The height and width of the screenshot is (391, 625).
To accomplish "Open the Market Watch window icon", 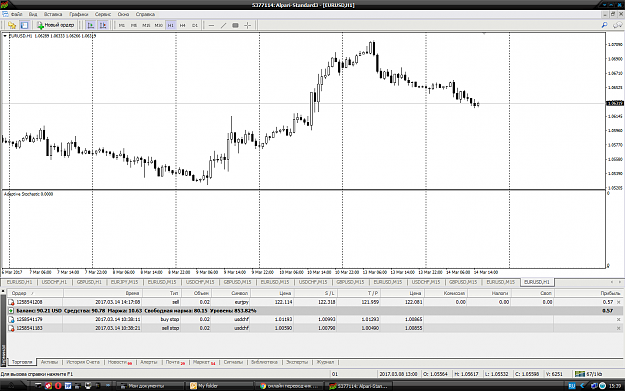I will [x=12, y=25].
